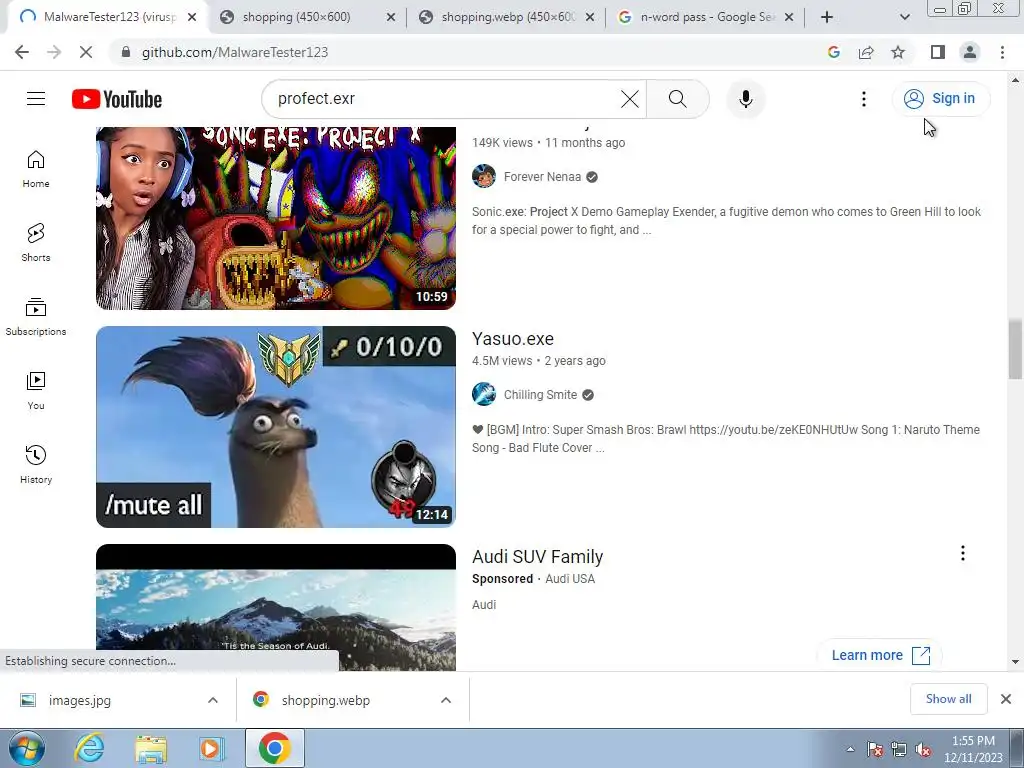Viewport: 1024px width, 768px height.
Task: Expand options for shopping.webp download
Action: coord(446,700)
